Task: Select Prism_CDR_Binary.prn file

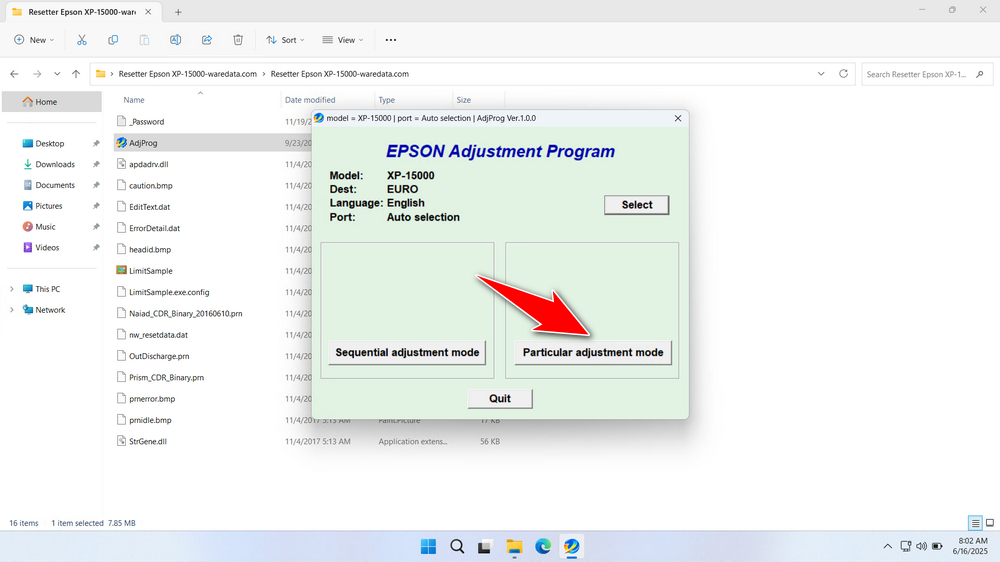Action: (166, 377)
